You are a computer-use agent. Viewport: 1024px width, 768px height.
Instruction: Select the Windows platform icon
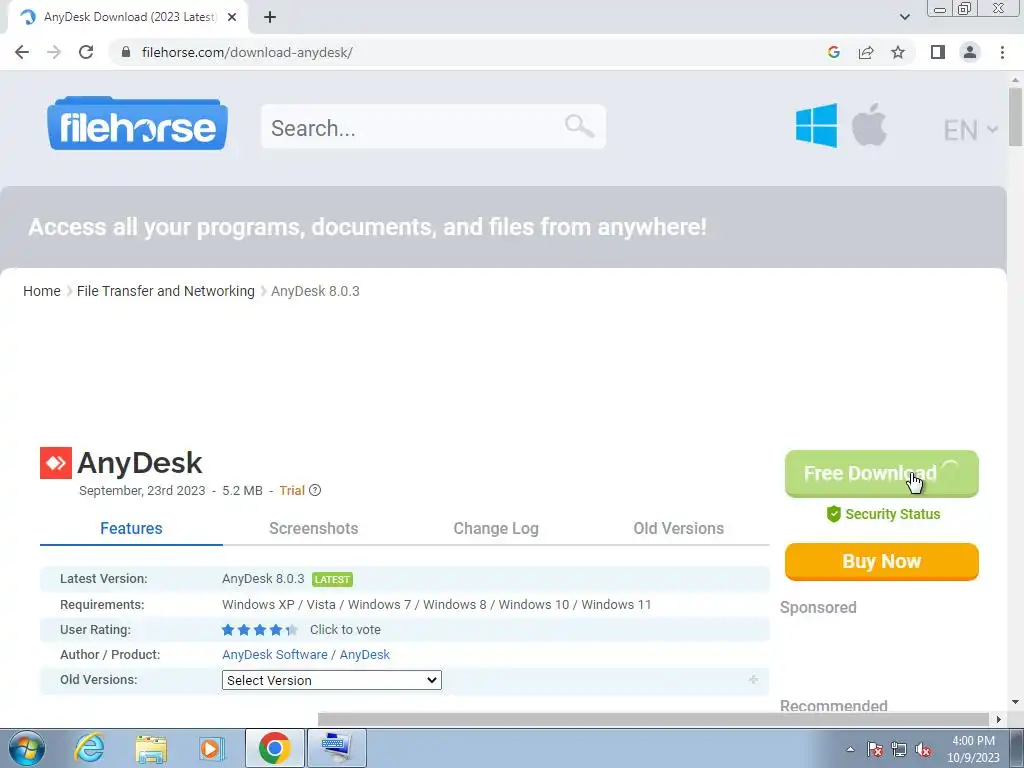[x=816, y=125]
